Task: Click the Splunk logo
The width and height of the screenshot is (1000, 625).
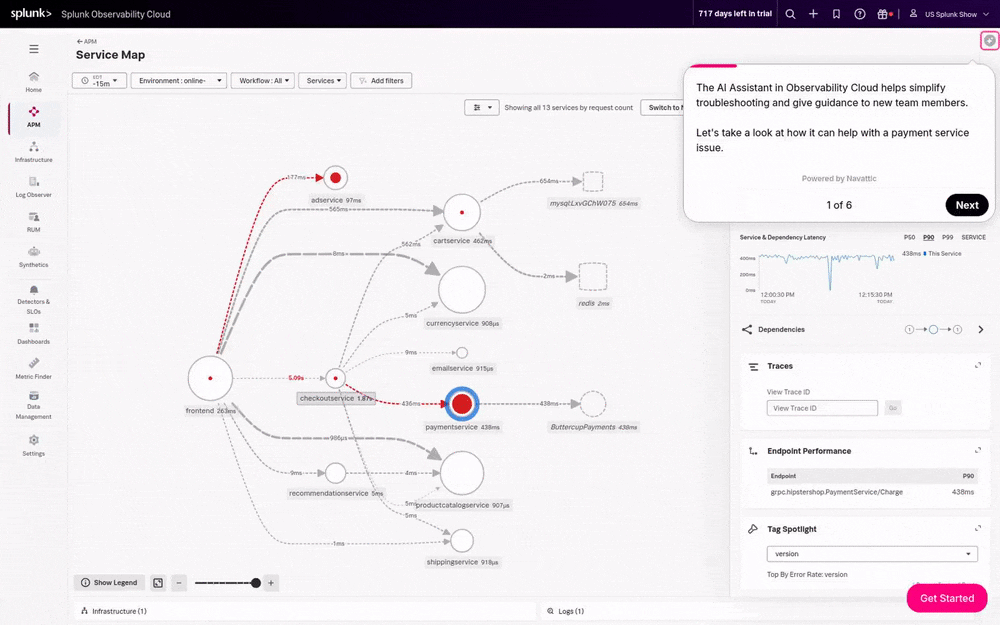Action: tap(31, 13)
